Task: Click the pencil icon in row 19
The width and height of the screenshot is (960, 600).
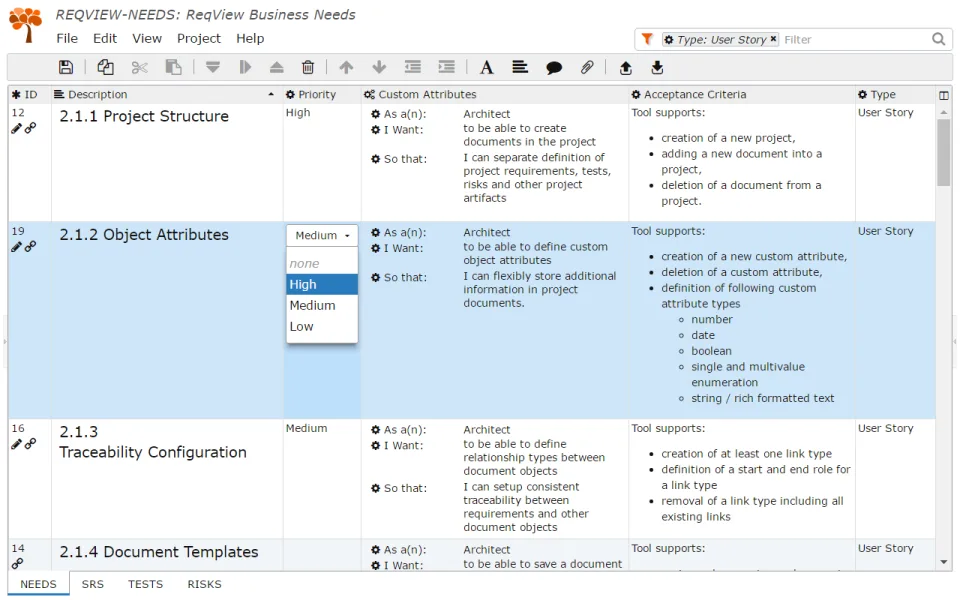Action: (x=17, y=247)
